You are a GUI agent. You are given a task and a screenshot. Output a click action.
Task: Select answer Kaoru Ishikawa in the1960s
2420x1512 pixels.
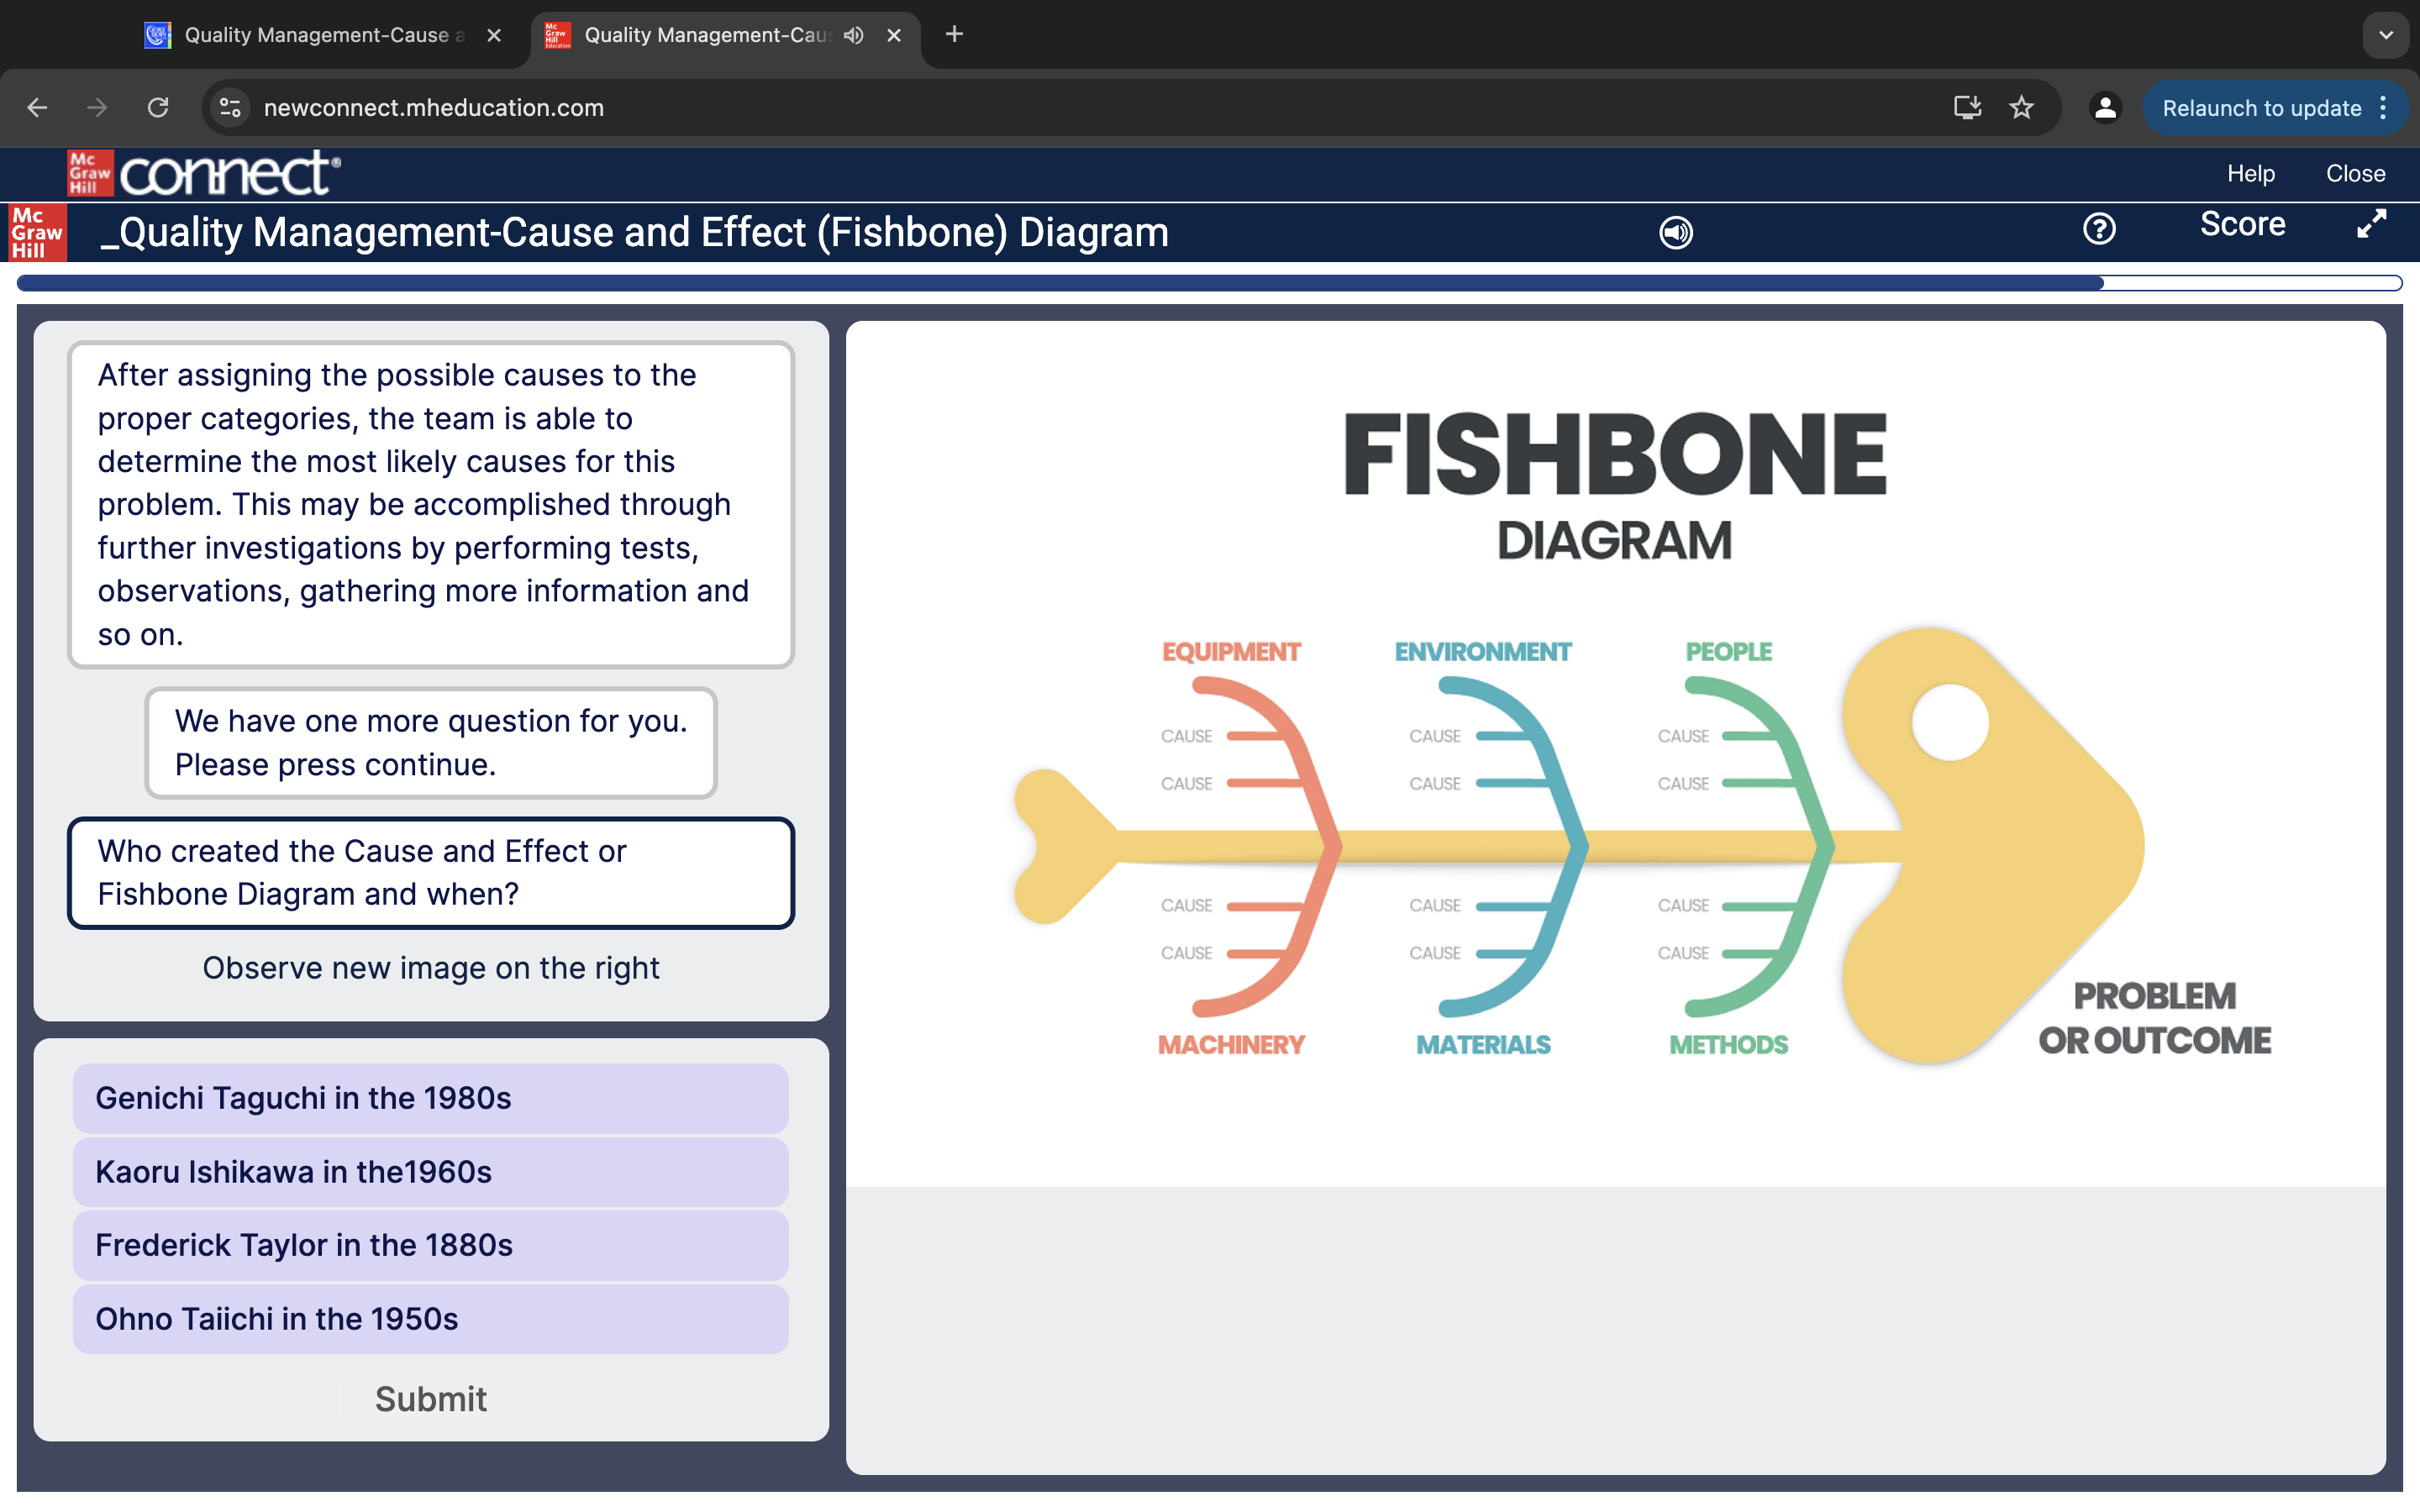point(430,1172)
